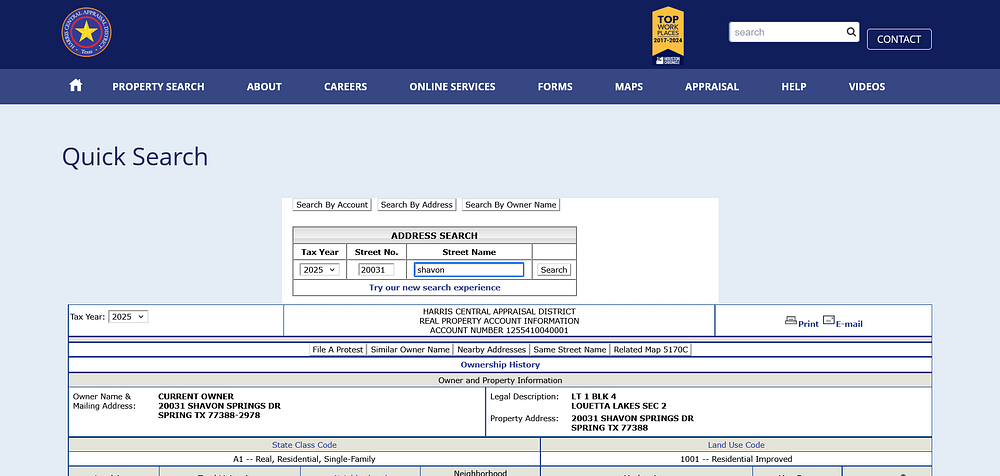Open the CAREERS menu

[345, 87]
